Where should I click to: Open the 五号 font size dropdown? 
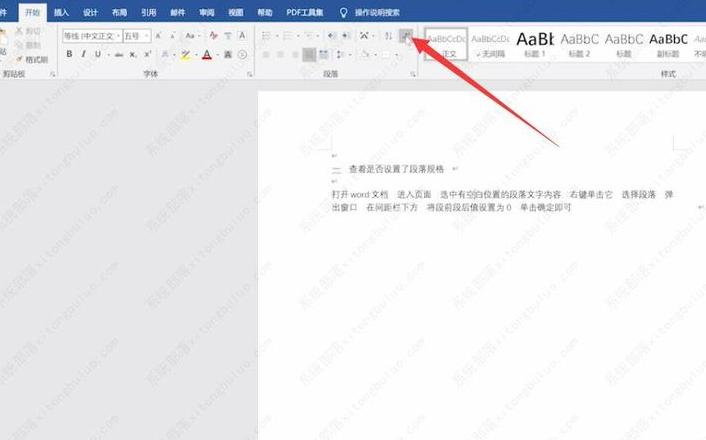coord(146,36)
